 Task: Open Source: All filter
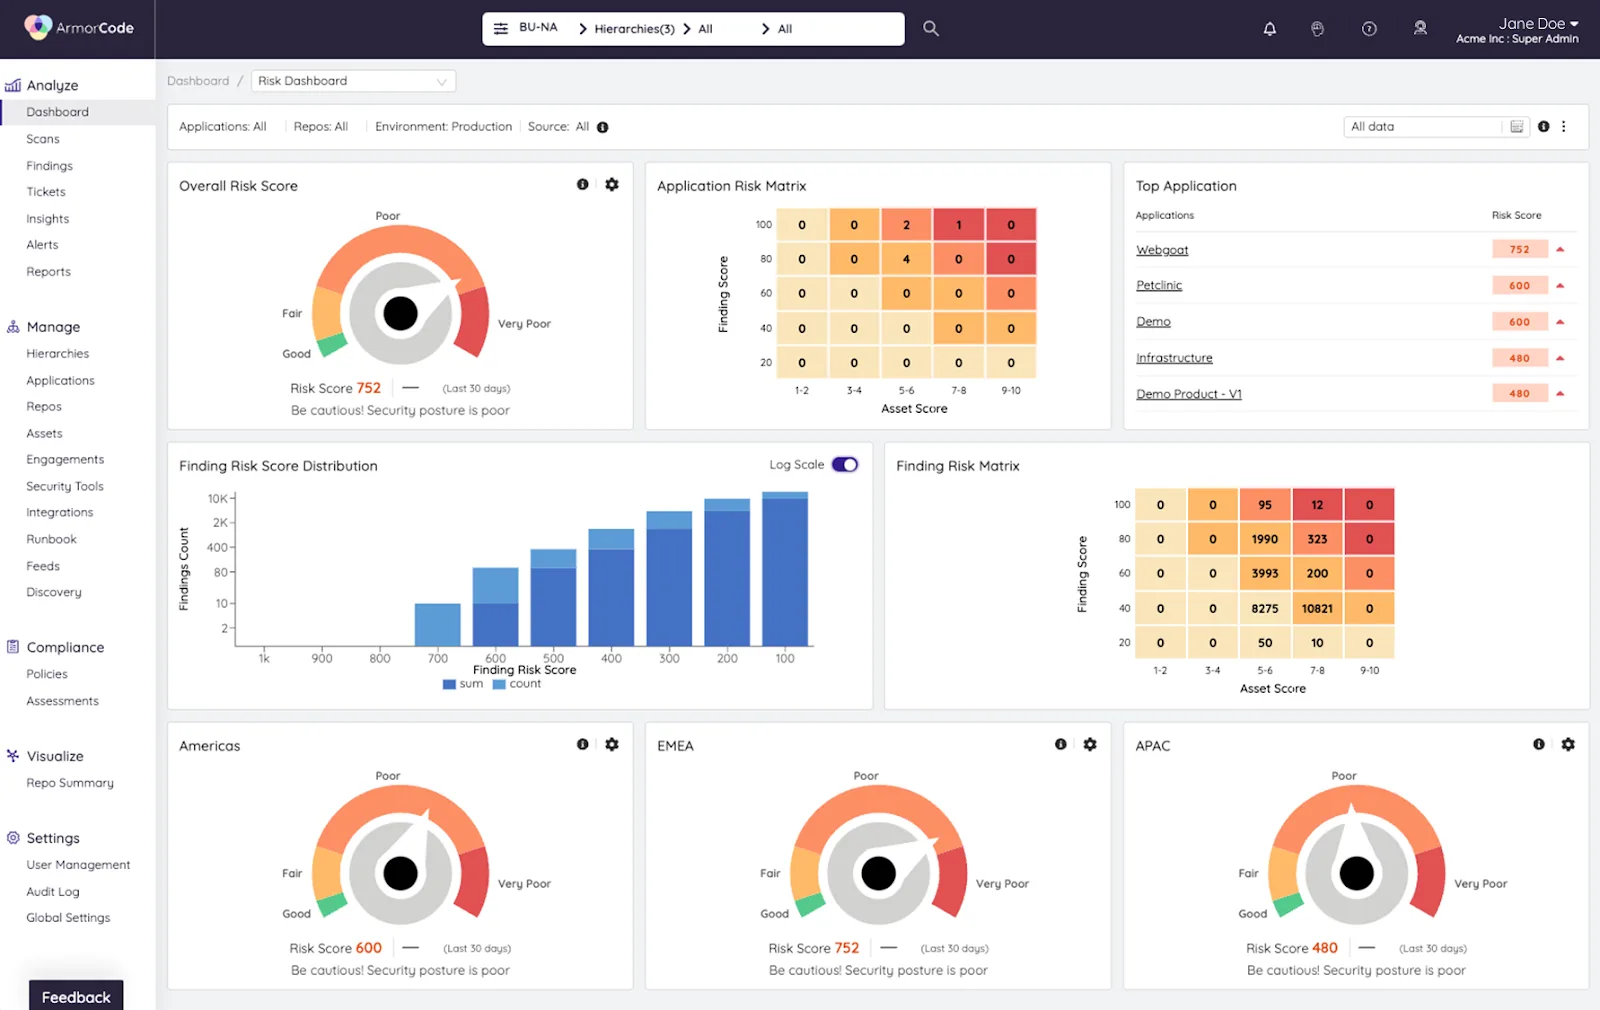click(558, 127)
